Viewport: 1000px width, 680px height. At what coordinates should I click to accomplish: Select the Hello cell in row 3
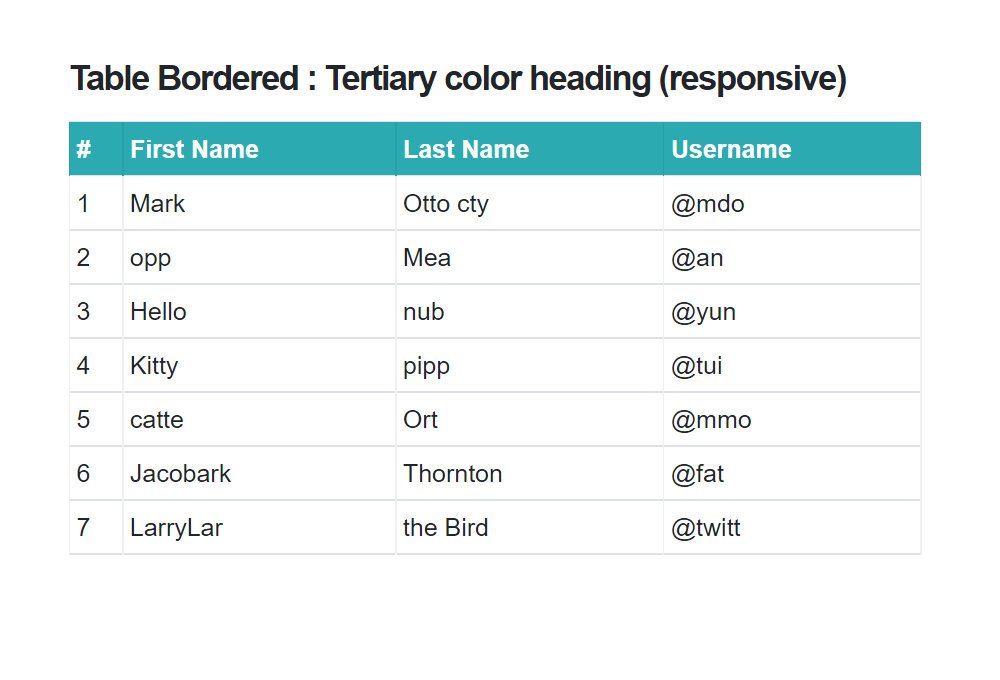click(x=259, y=311)
